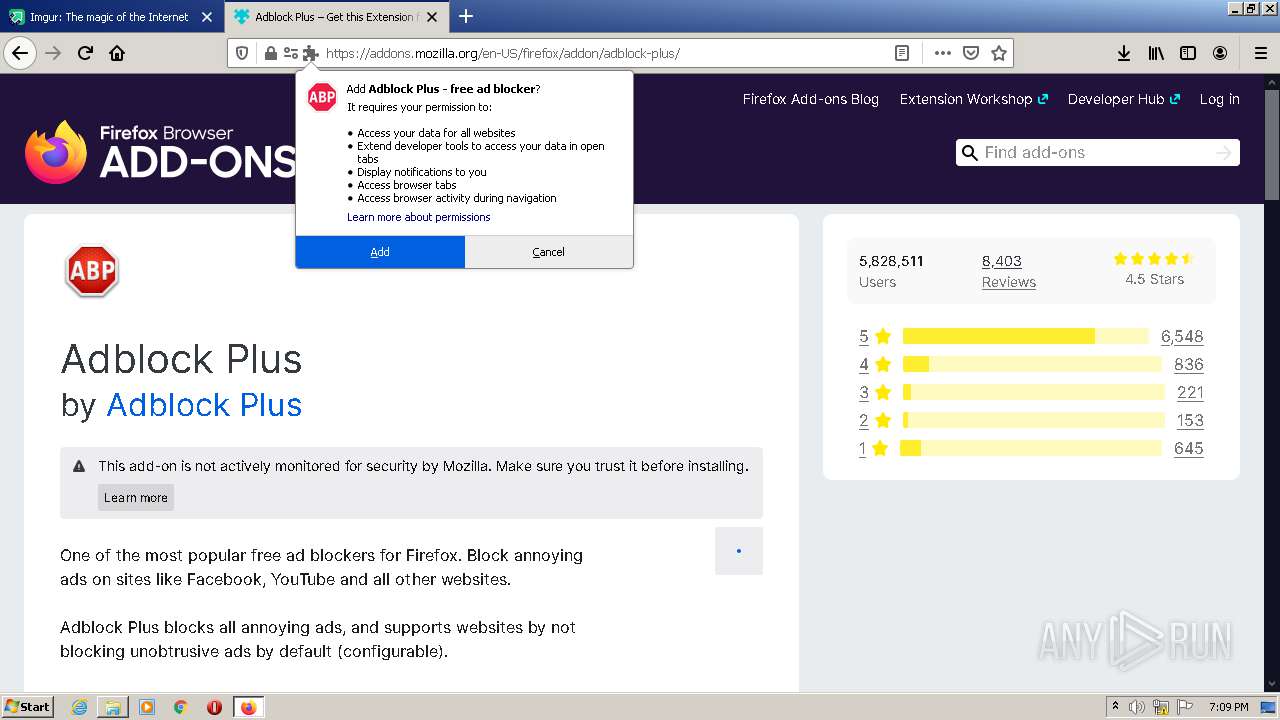The image size is (1280, 720).
Task: Click the browser forward arrow
Action: pos(53,53)
